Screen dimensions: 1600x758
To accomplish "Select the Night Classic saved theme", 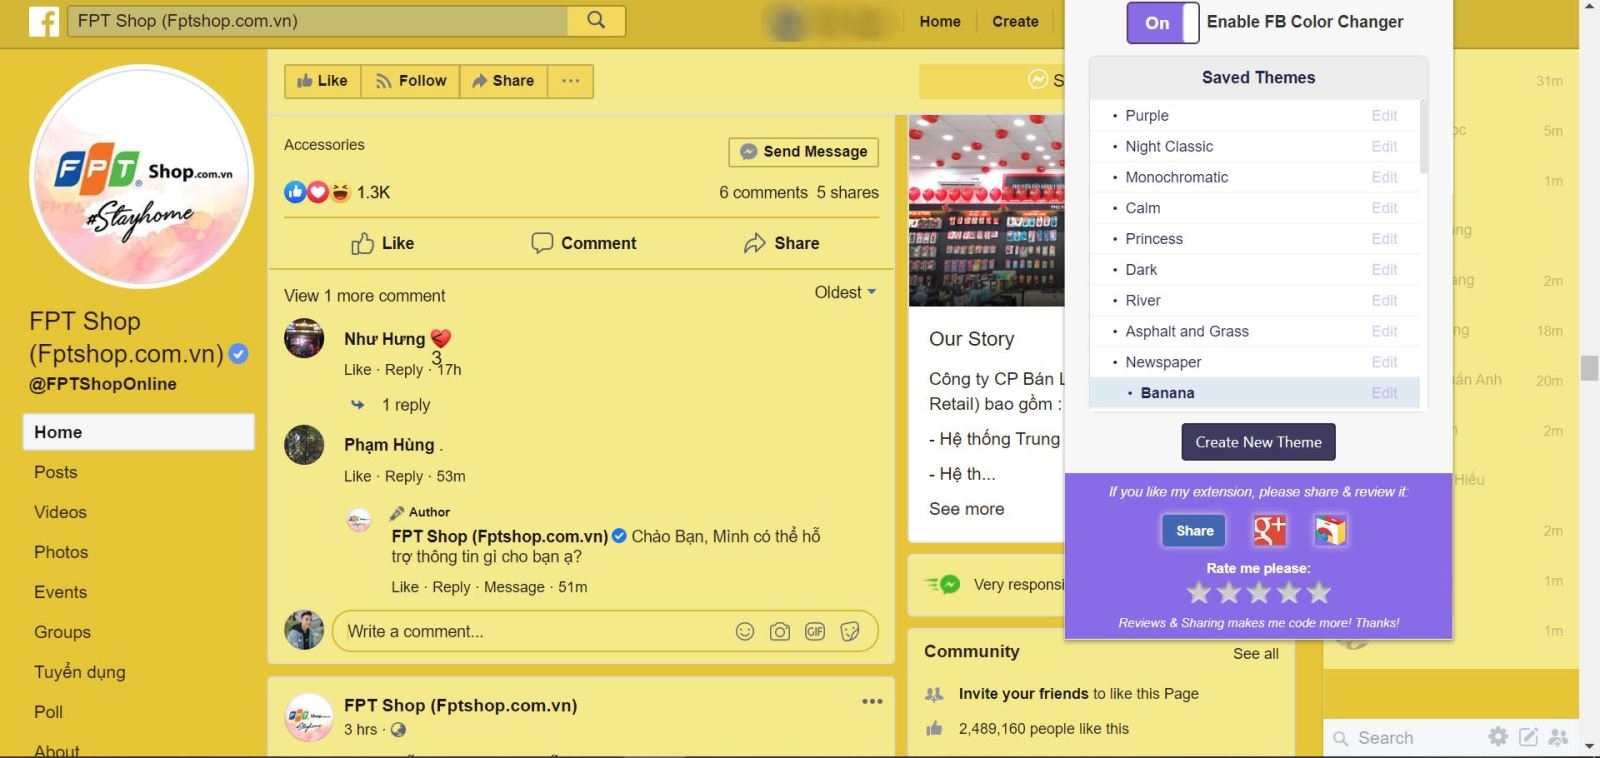I will (1169, 147).
